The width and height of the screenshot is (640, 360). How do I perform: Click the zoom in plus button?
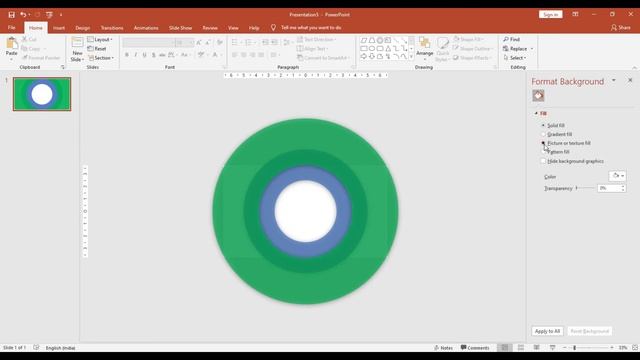pos(612,348)
